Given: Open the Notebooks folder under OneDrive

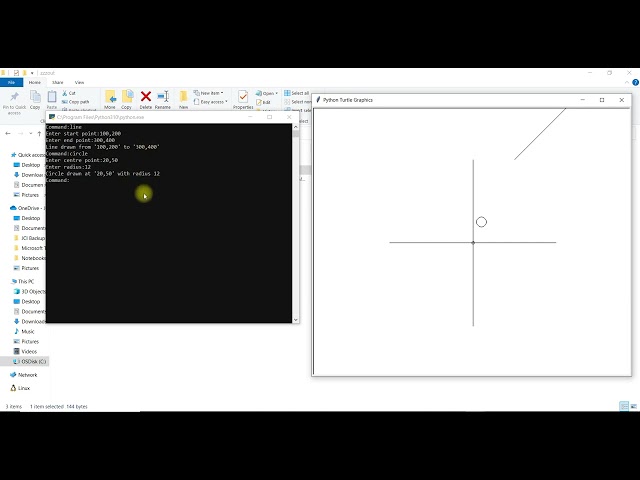Looking at the screenshot, I should click(29, 258).
